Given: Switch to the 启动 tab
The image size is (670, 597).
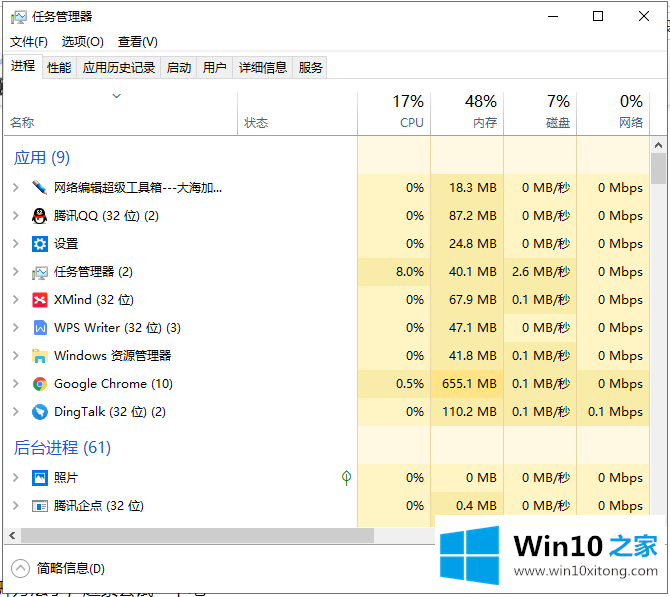Looking at the screenshot, I should 179,68.
